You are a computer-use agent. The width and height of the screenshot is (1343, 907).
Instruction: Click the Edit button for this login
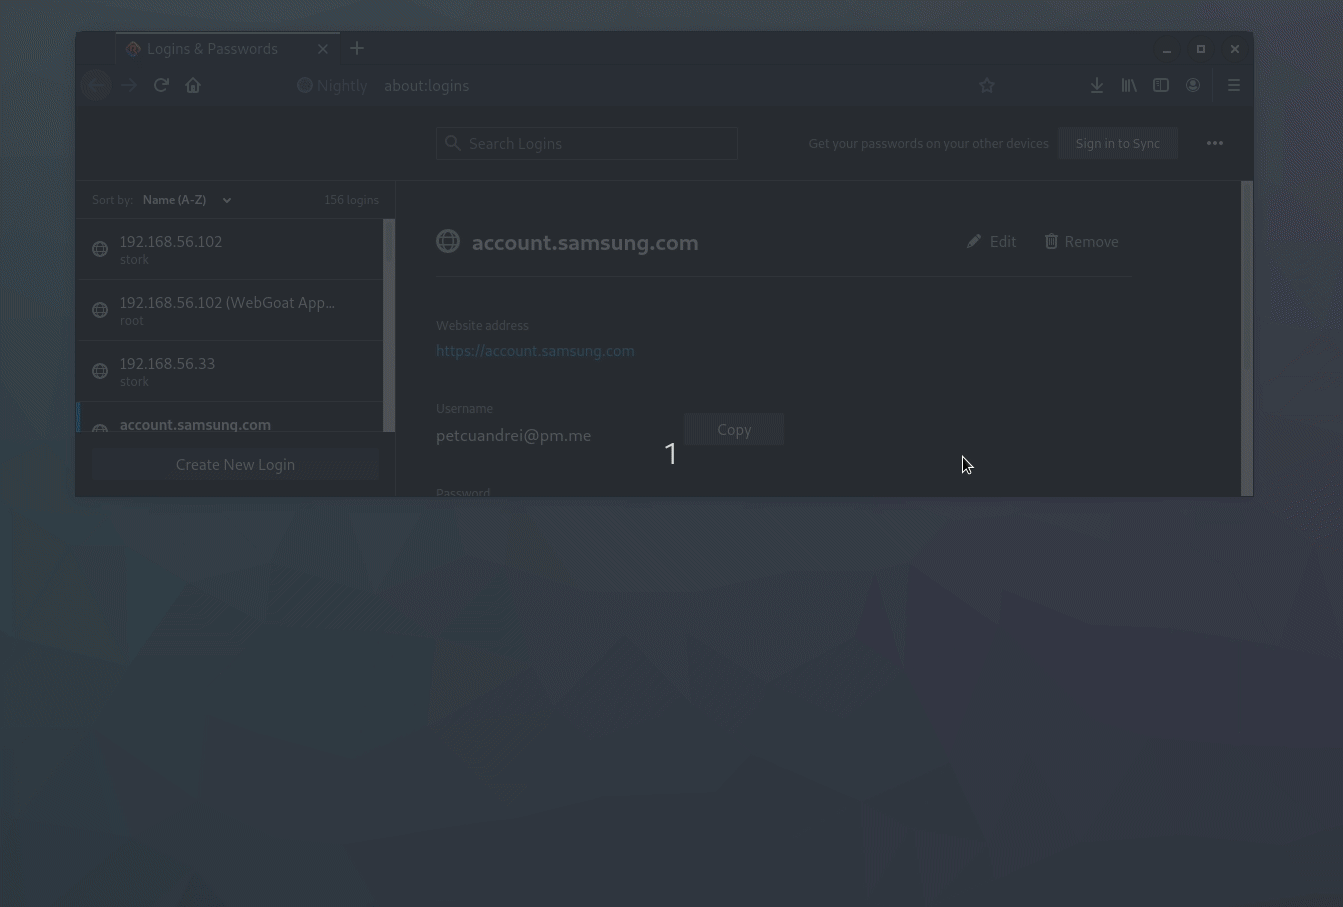[992, 241]
